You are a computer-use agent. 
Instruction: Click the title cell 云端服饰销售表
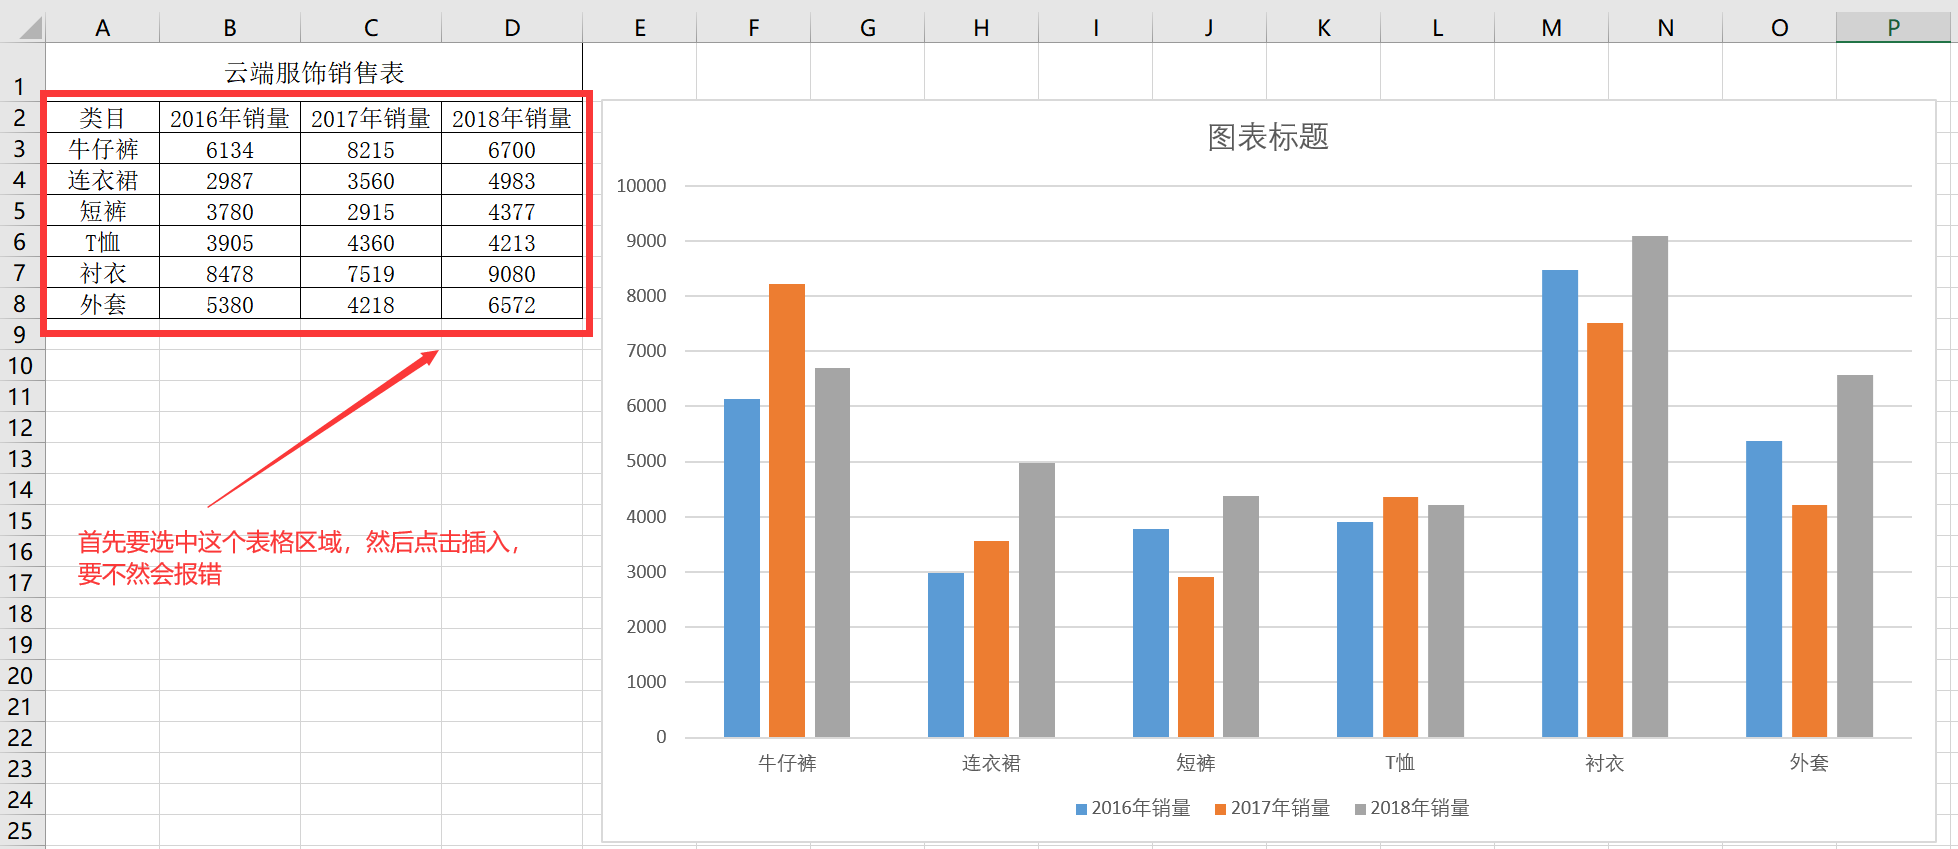pyautogui.click(x=314, y=72)
